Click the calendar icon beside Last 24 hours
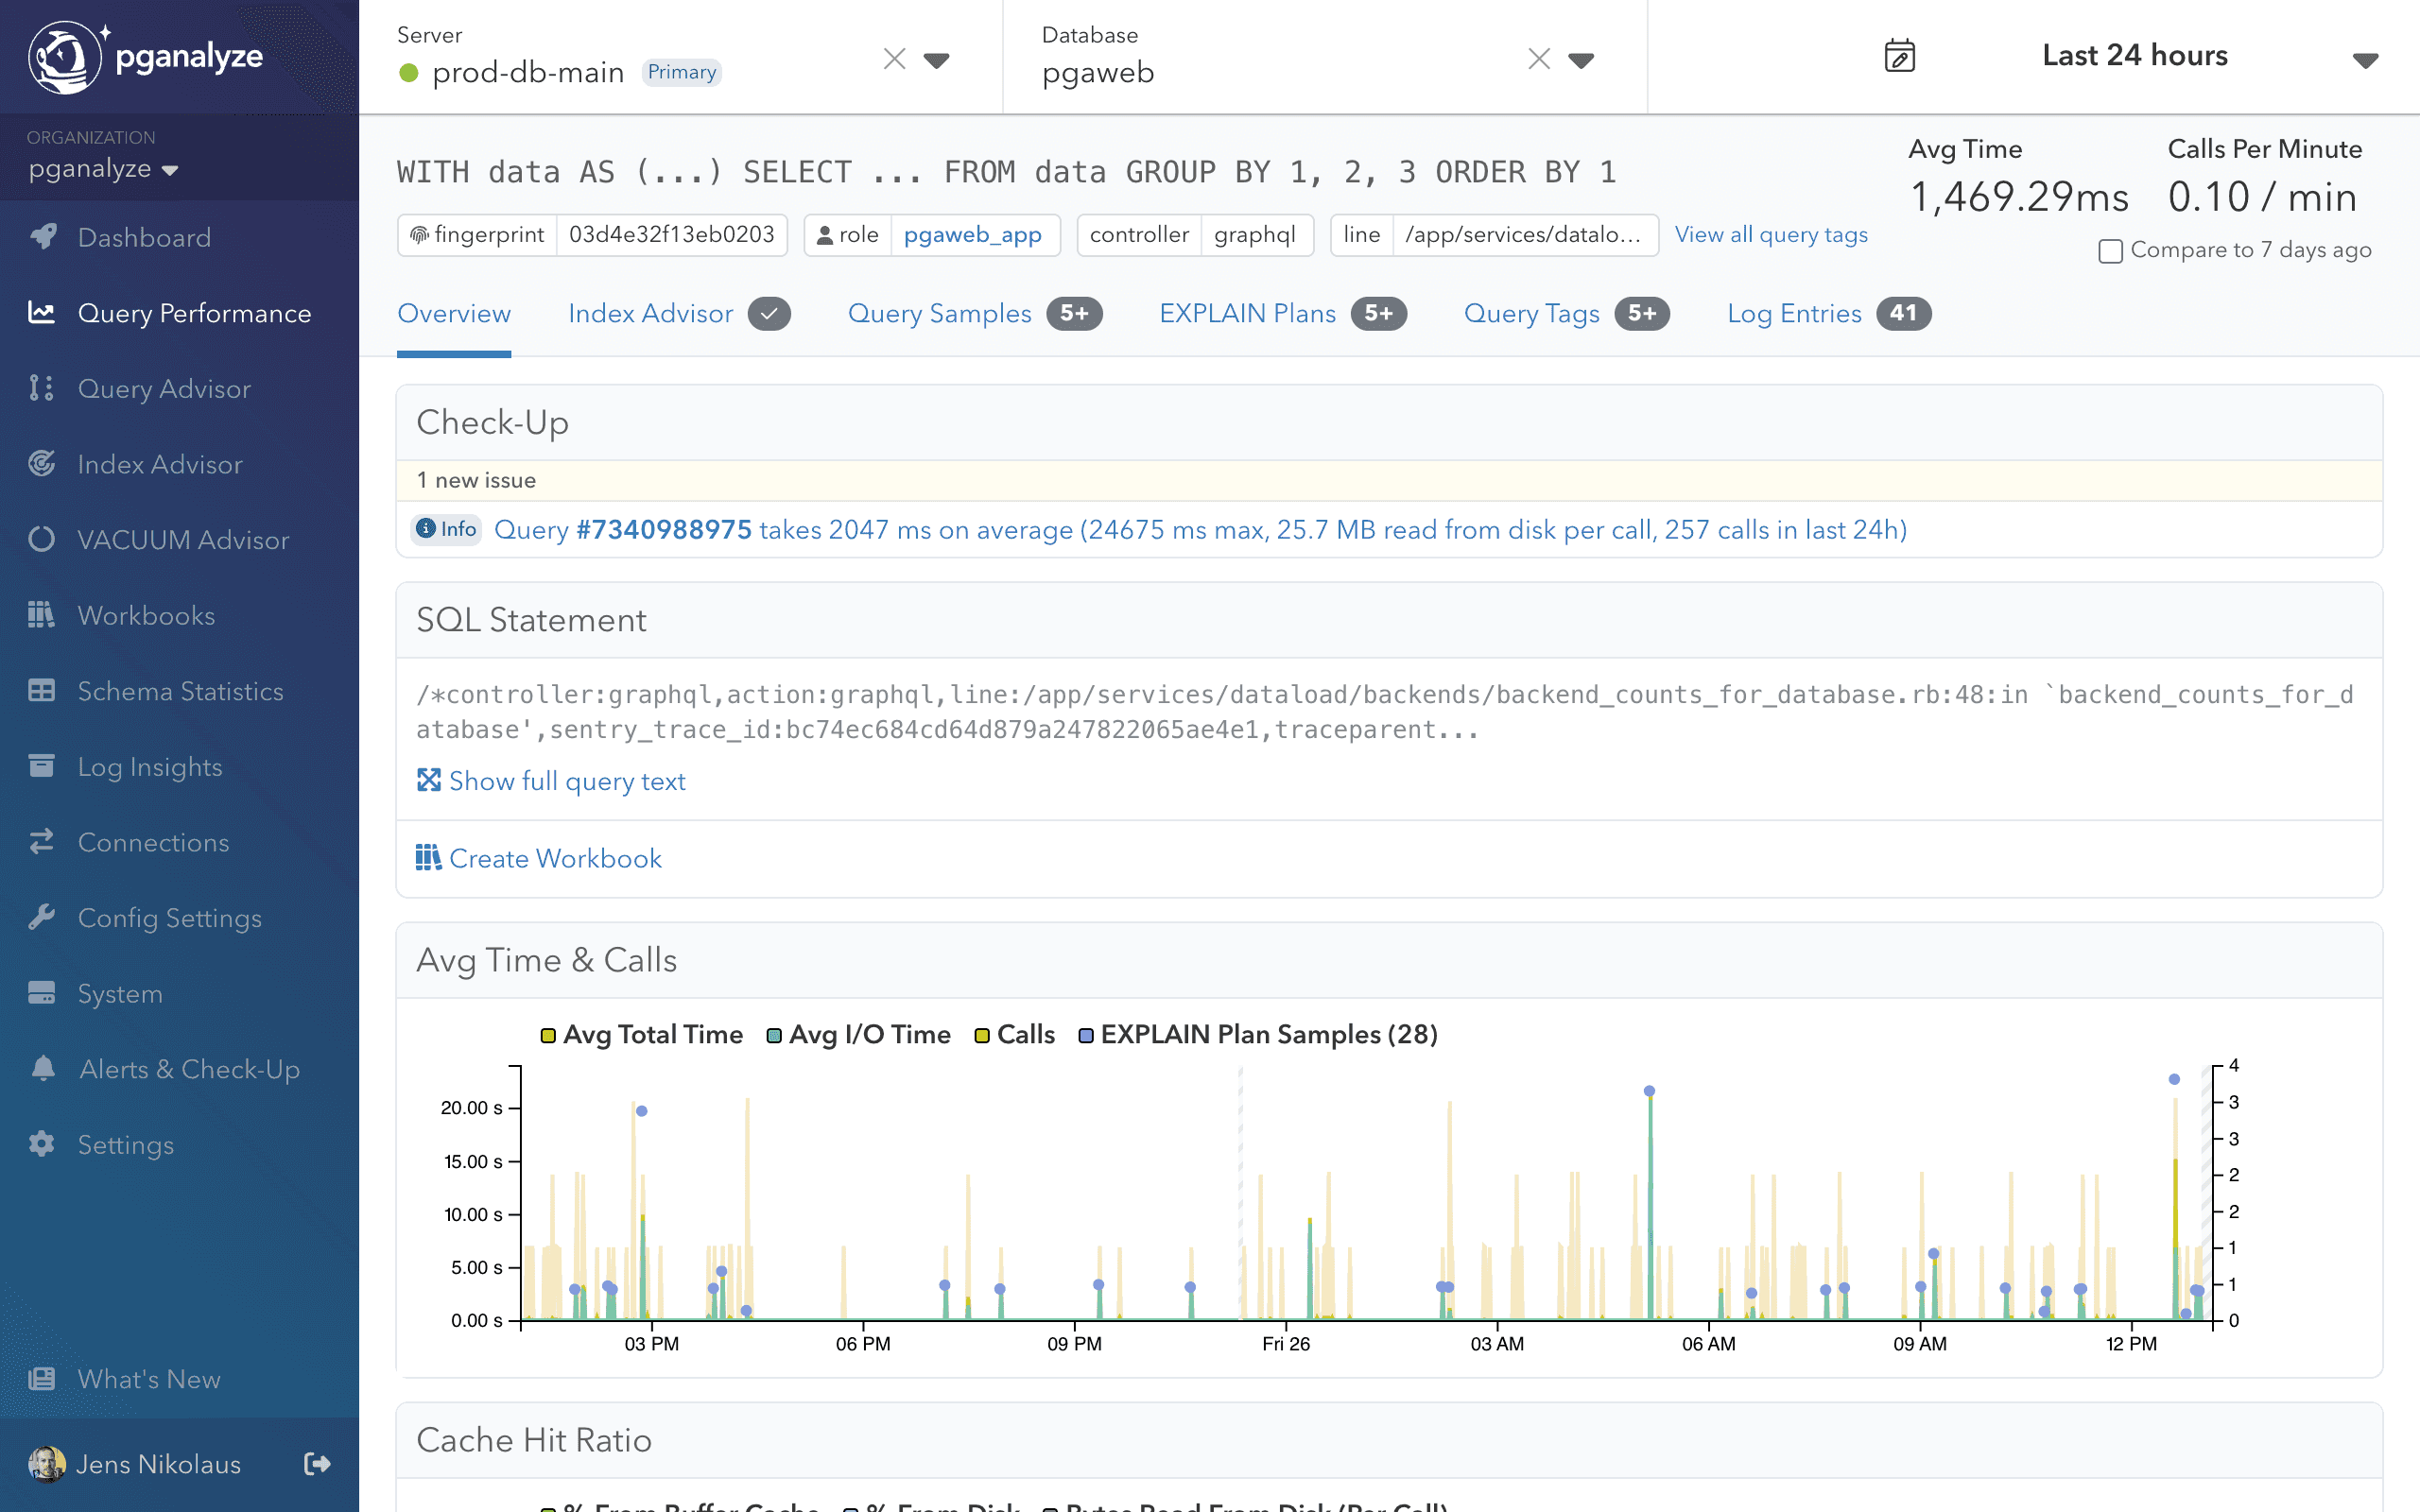The width and height of the screenshot is (2420, 1512). [1899, 56]
